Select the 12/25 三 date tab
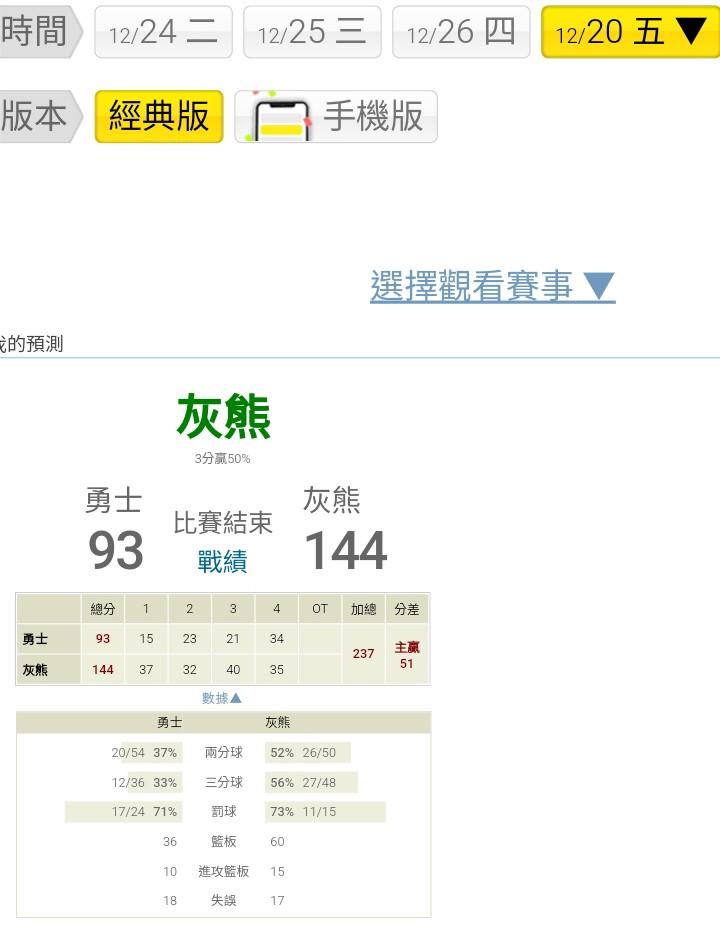720x925 pixels. click(312, 32)
